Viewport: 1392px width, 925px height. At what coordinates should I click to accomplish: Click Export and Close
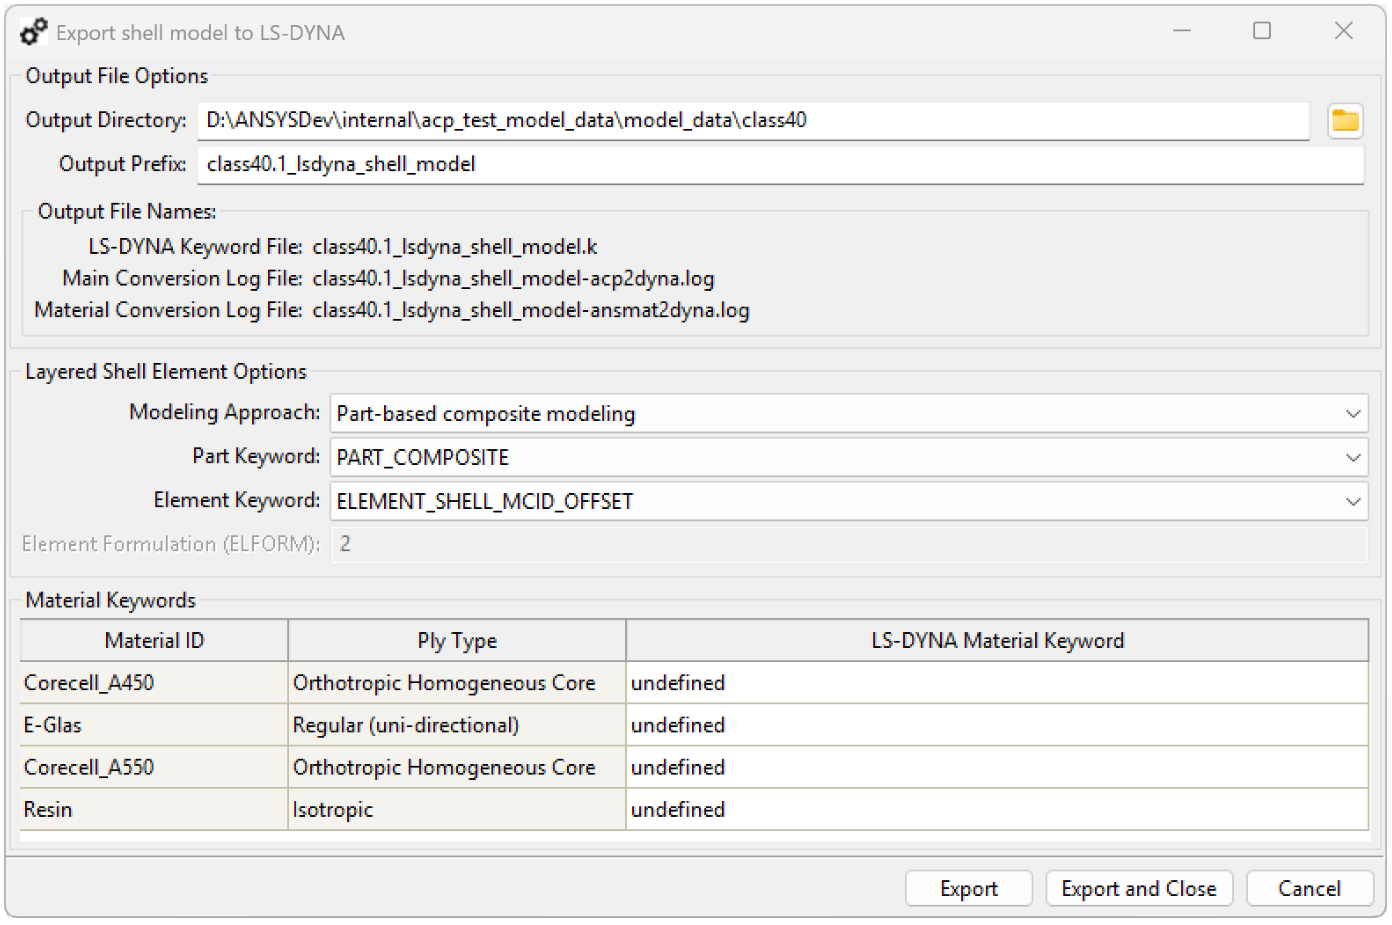(1139, 888)
